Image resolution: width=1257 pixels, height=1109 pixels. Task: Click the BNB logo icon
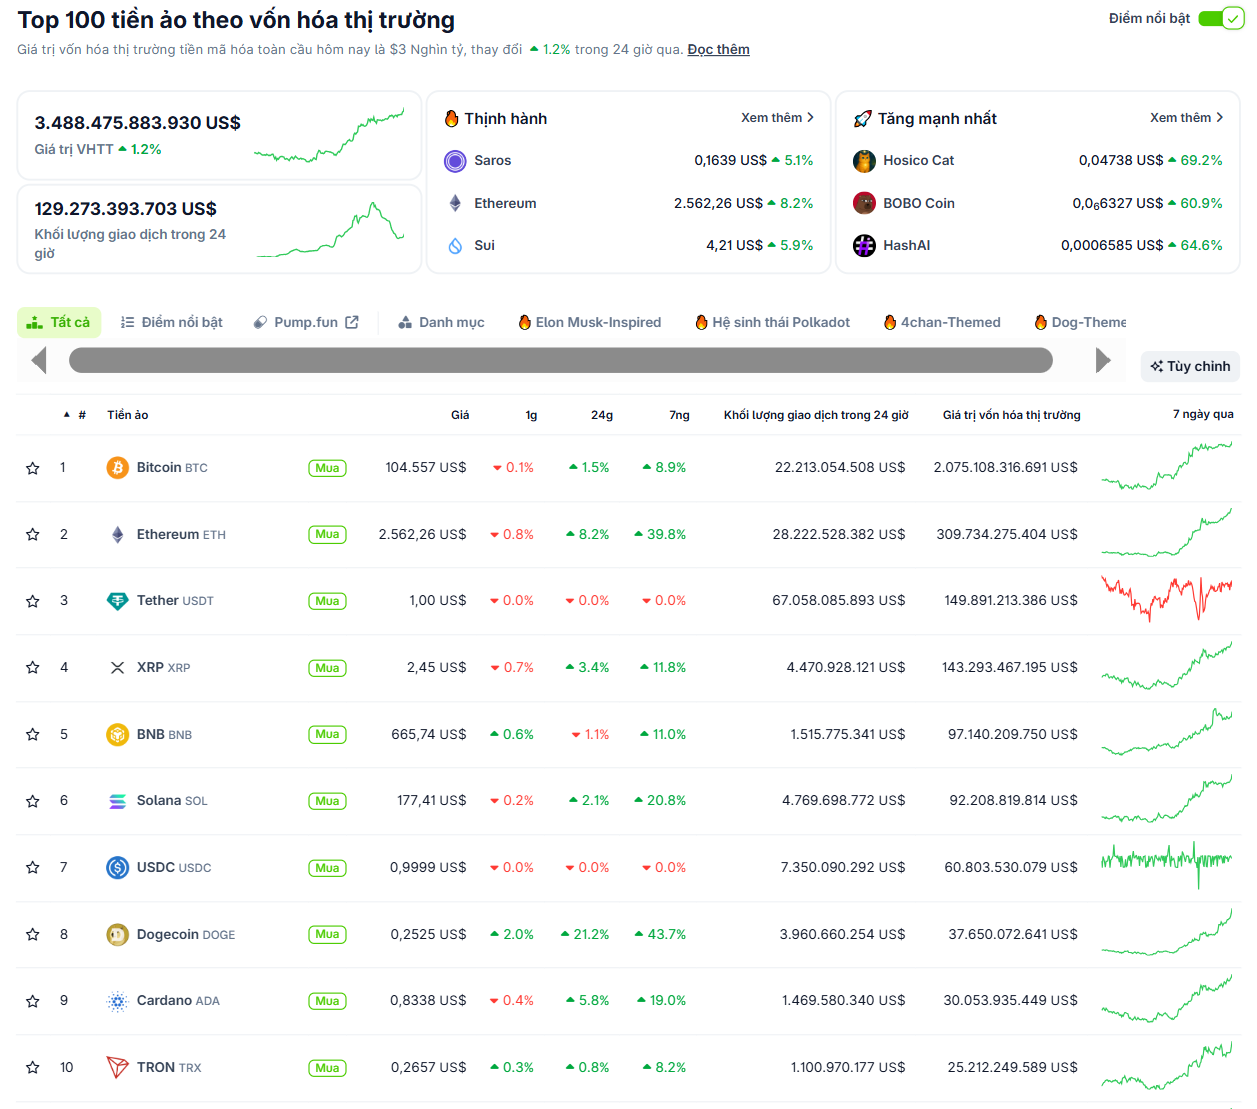118,734
